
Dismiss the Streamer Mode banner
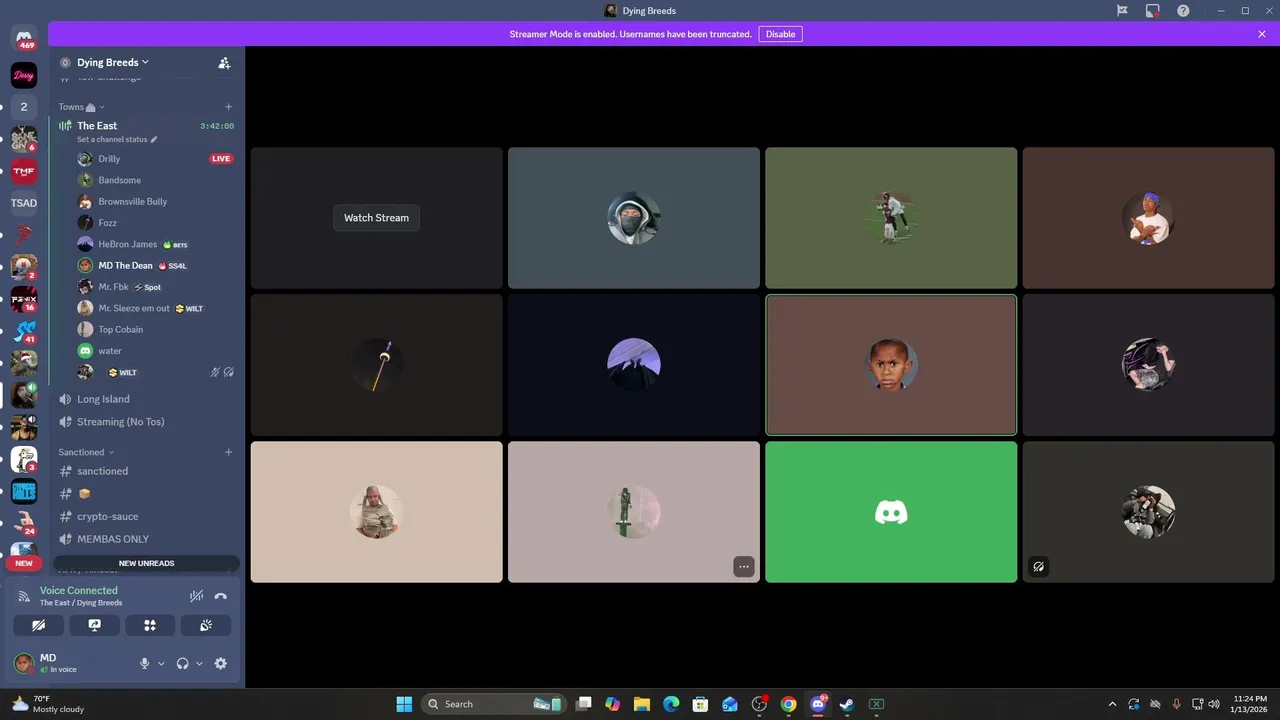tap(1262, 34)
